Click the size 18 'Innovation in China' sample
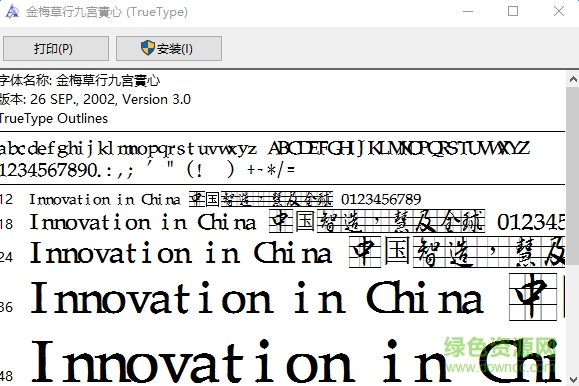 [x=143, y=222]
